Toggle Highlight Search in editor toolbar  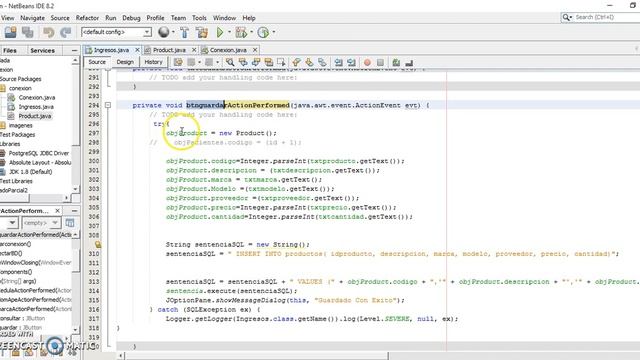tap(269, 62)
